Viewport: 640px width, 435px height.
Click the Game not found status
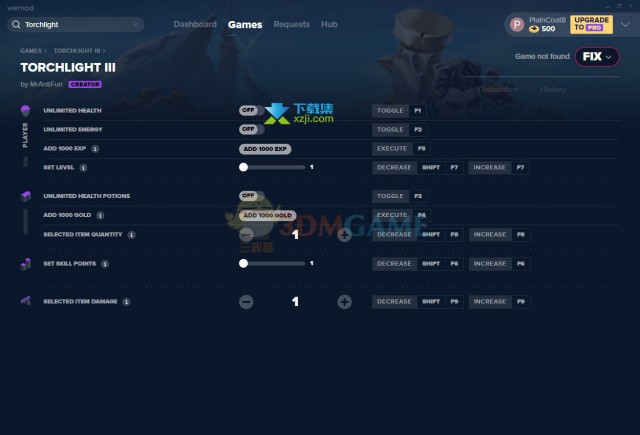click(542, 56)
